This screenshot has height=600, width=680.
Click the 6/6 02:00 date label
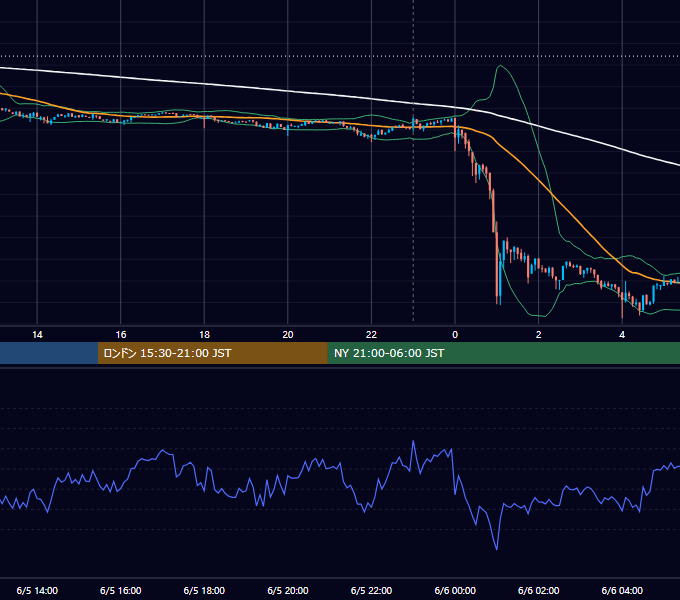pyautogui.click(x=539, y=590)
